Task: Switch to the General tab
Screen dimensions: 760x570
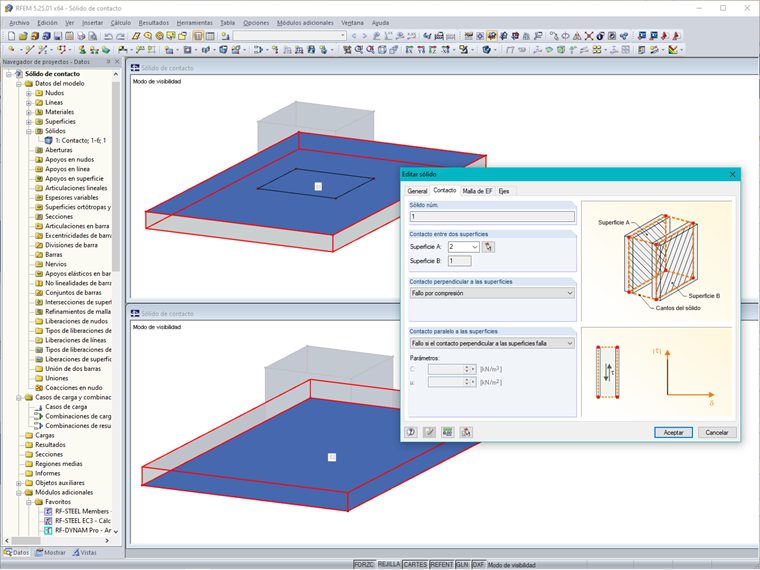Action: (417, 191)
